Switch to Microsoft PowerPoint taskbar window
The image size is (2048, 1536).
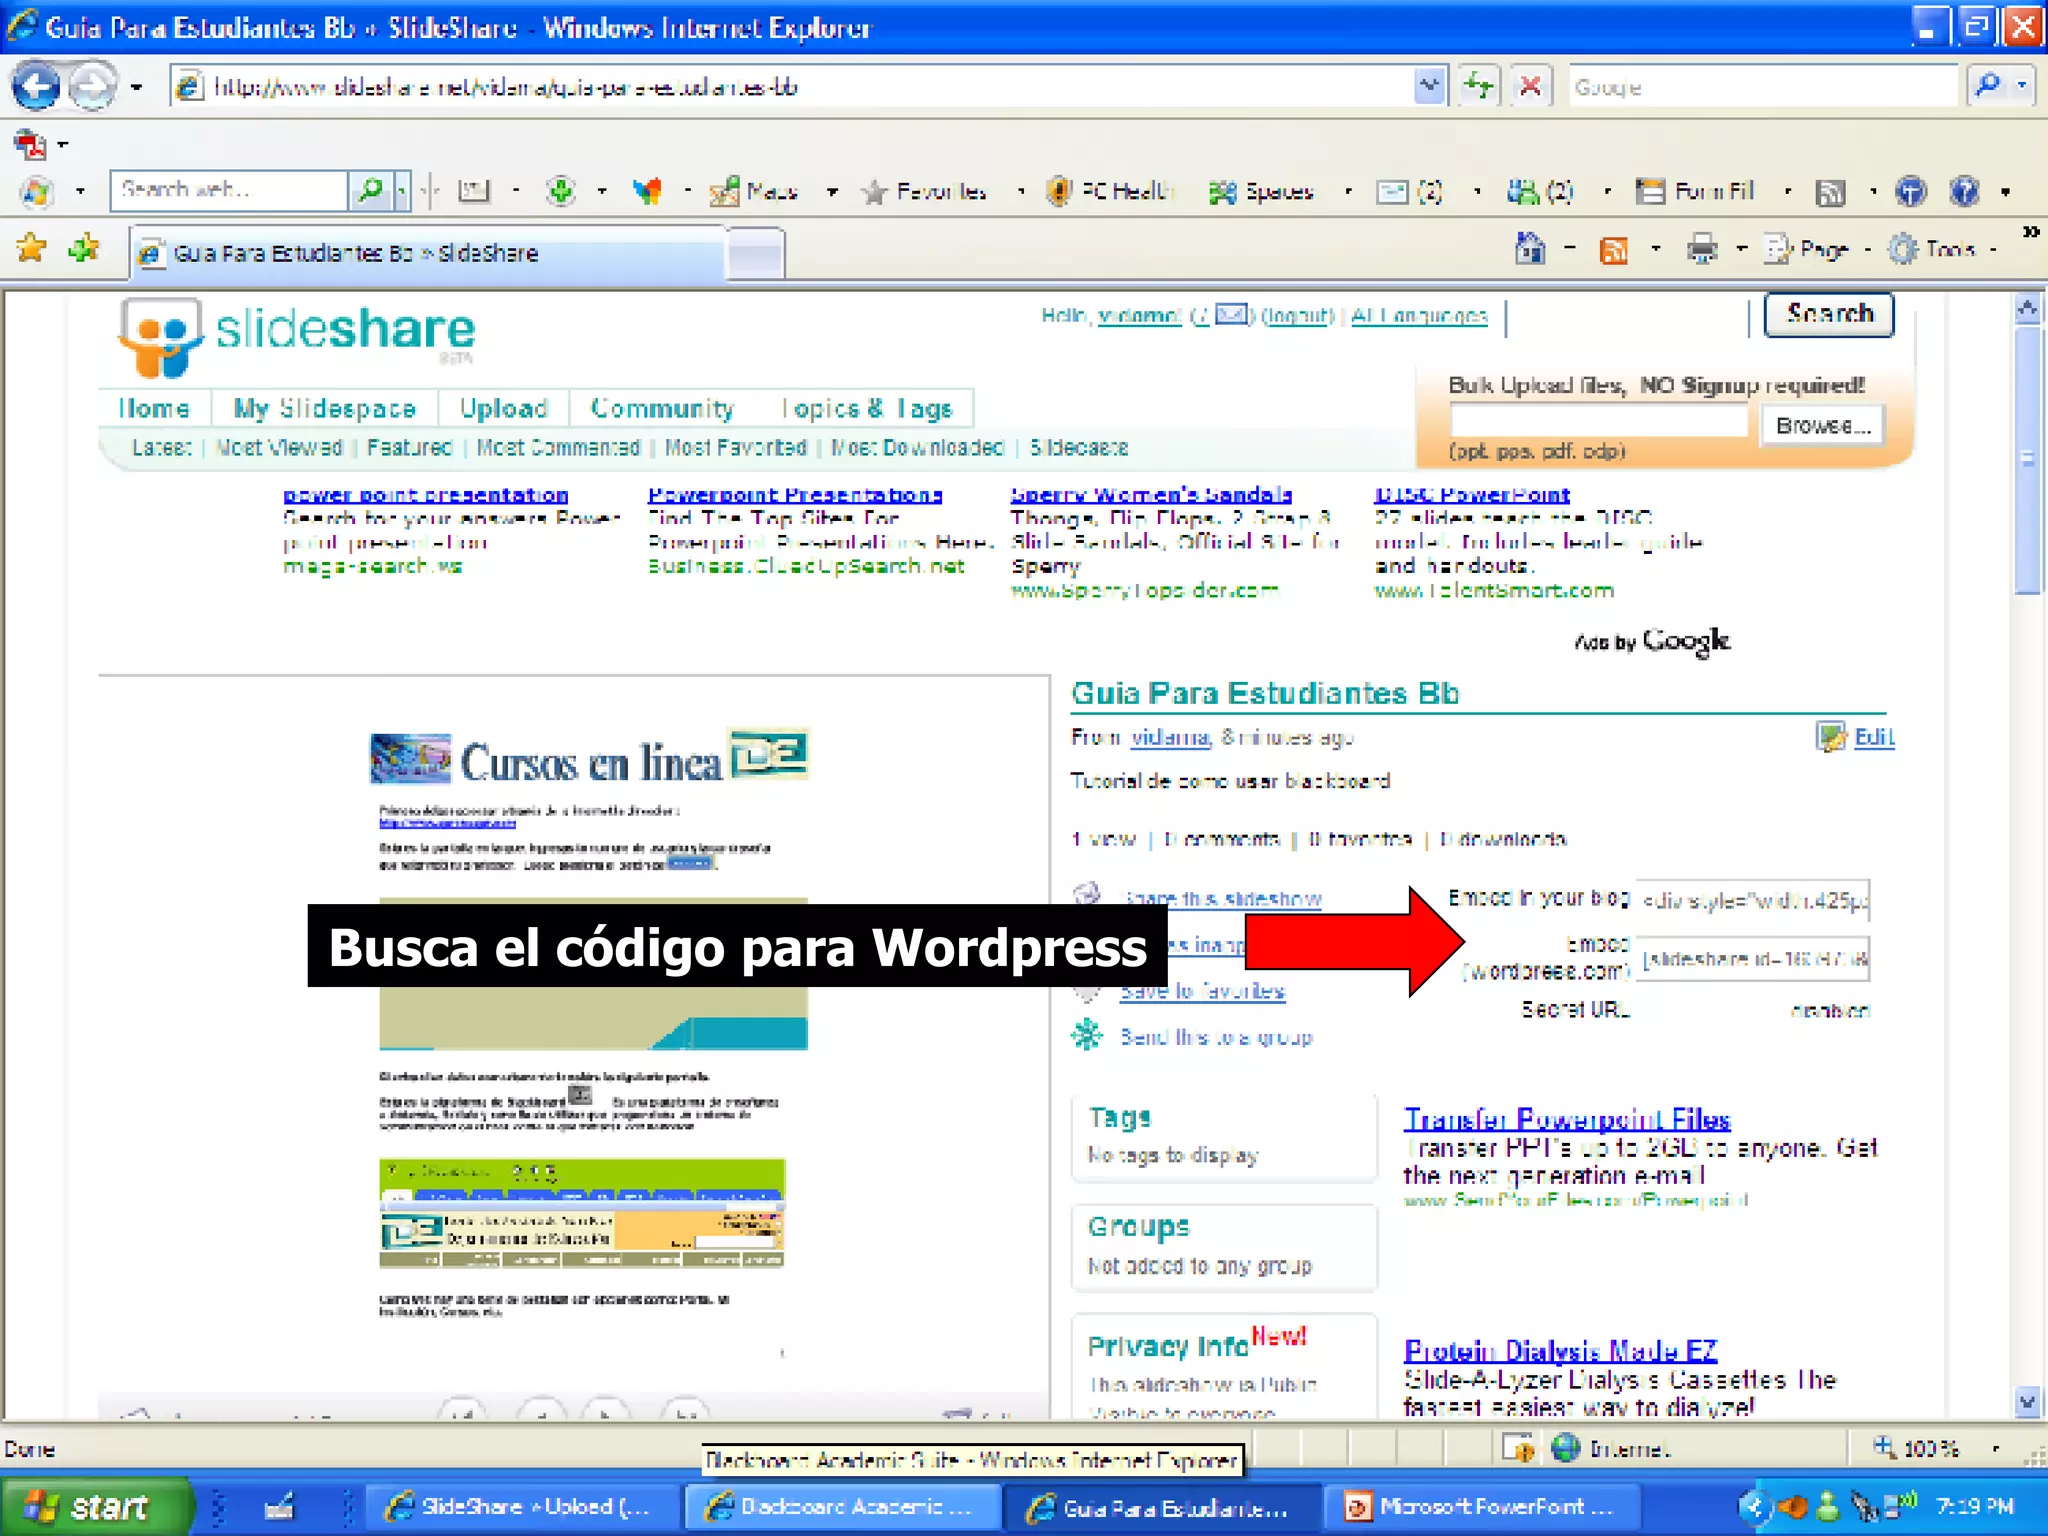coord(1482,1507)
